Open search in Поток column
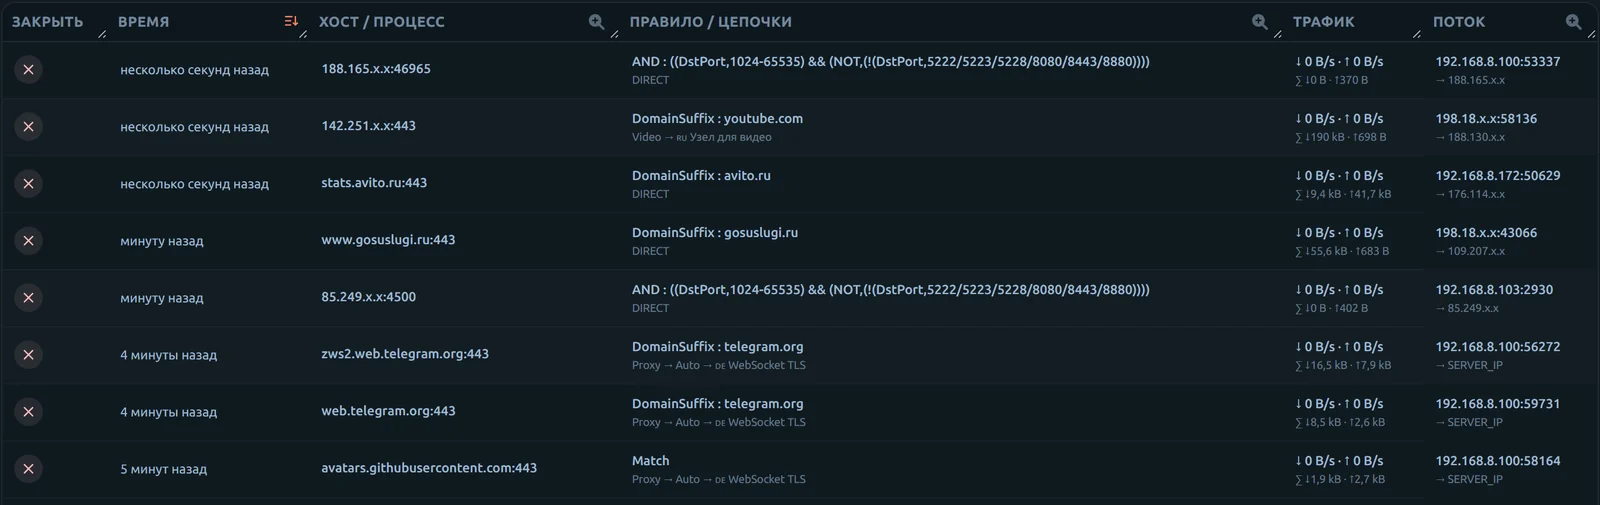1600x505 pixels. 1574,21
